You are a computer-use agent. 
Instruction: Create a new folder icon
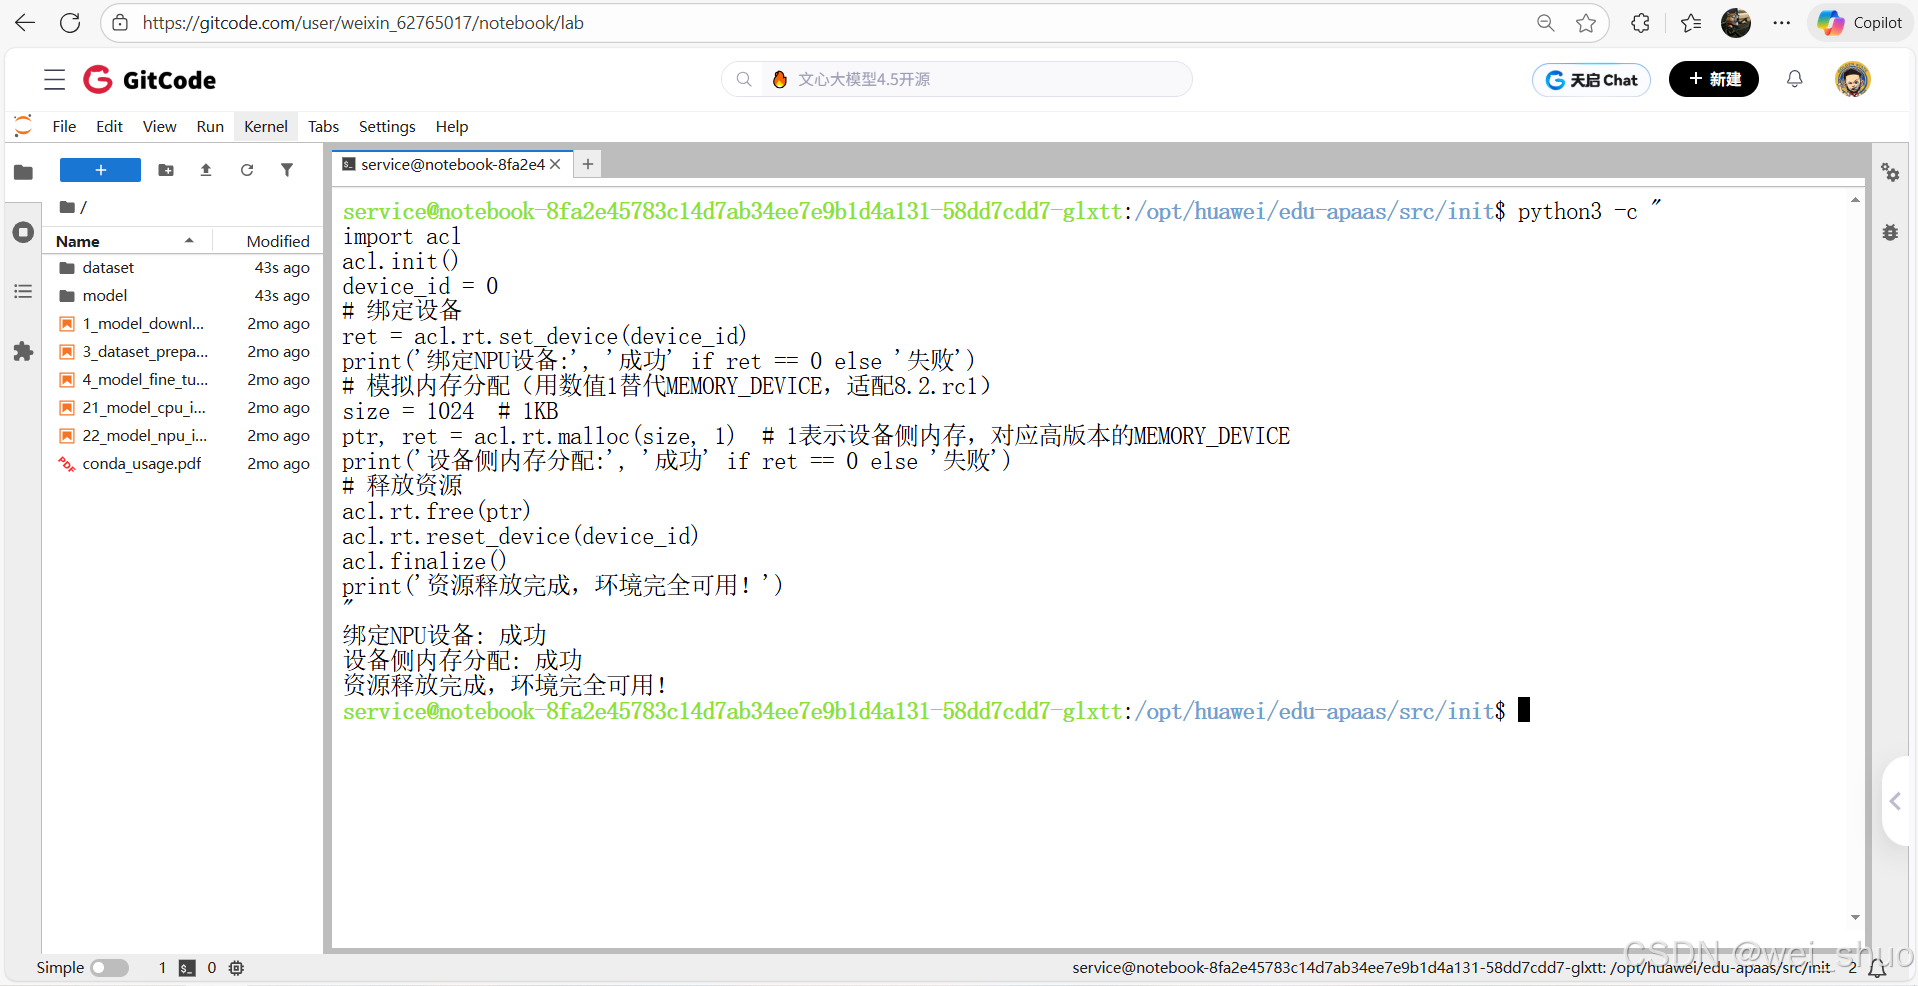tap(166, 170)
